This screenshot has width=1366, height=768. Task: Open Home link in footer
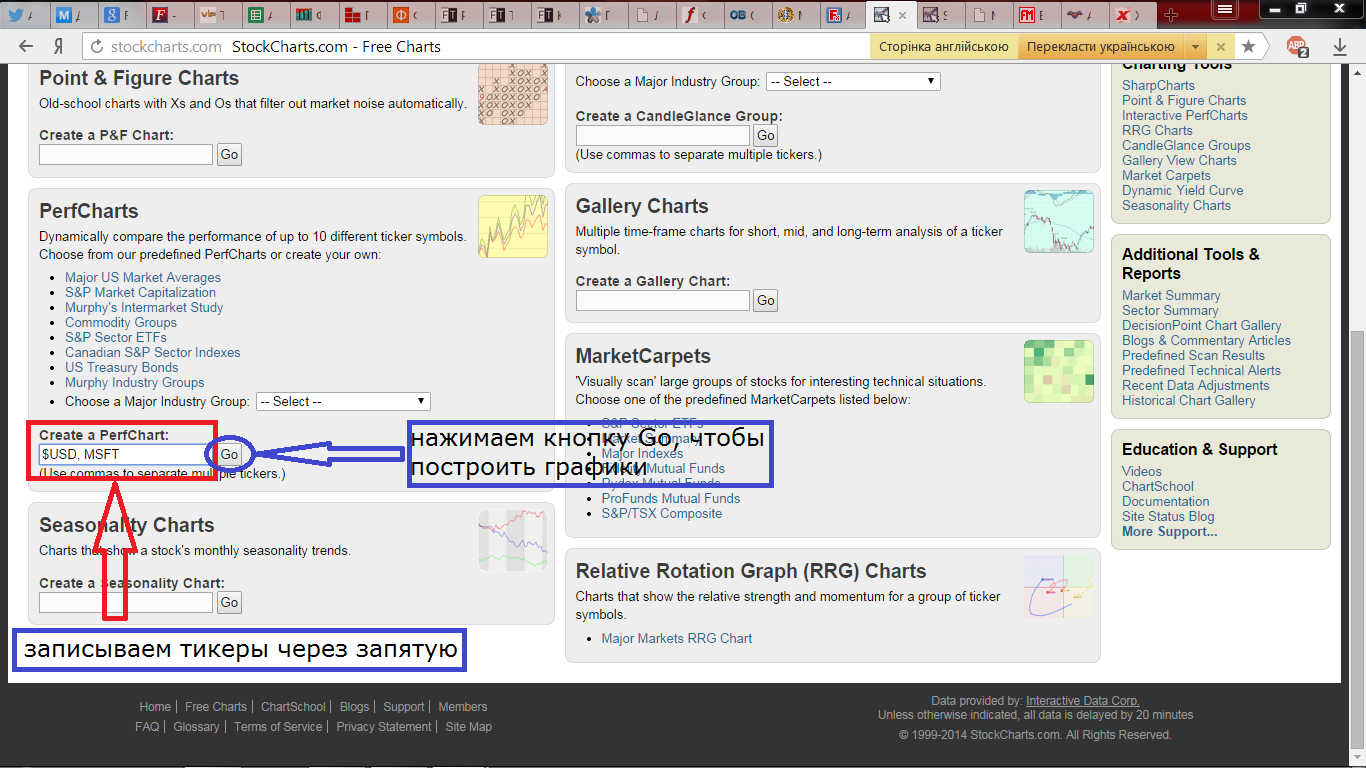pyautogui.click(x=155, y=707)
